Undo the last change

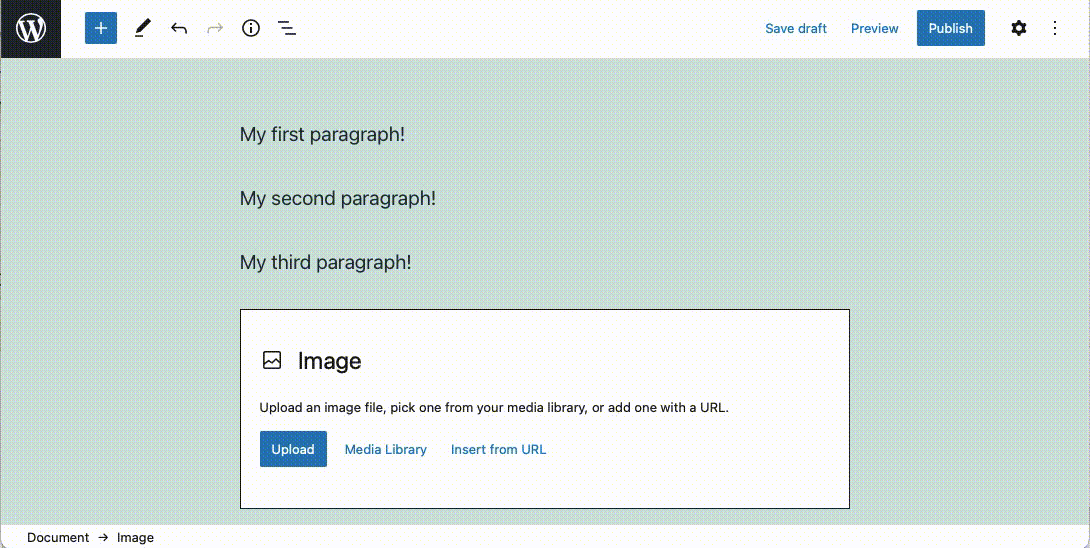click(x=179, y=28)
